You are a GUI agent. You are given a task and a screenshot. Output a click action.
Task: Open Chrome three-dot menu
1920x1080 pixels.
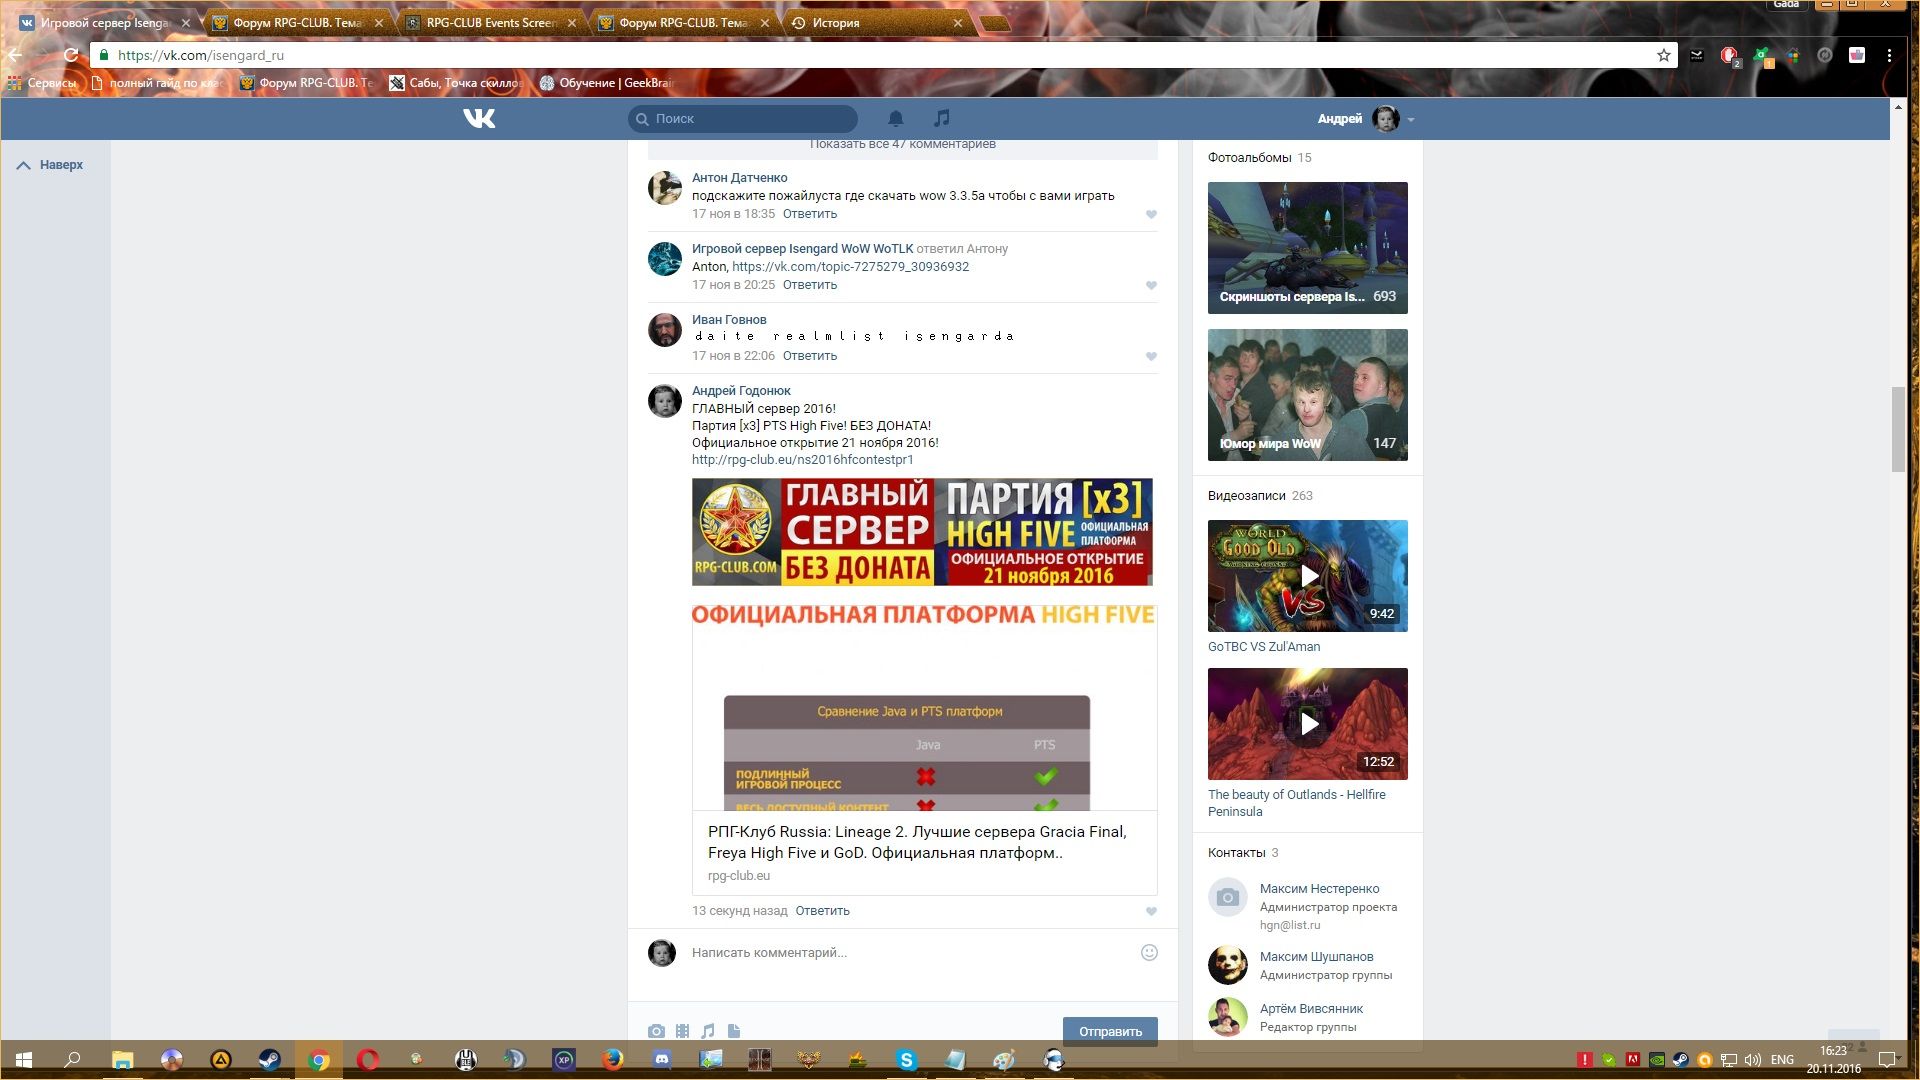1889,55
